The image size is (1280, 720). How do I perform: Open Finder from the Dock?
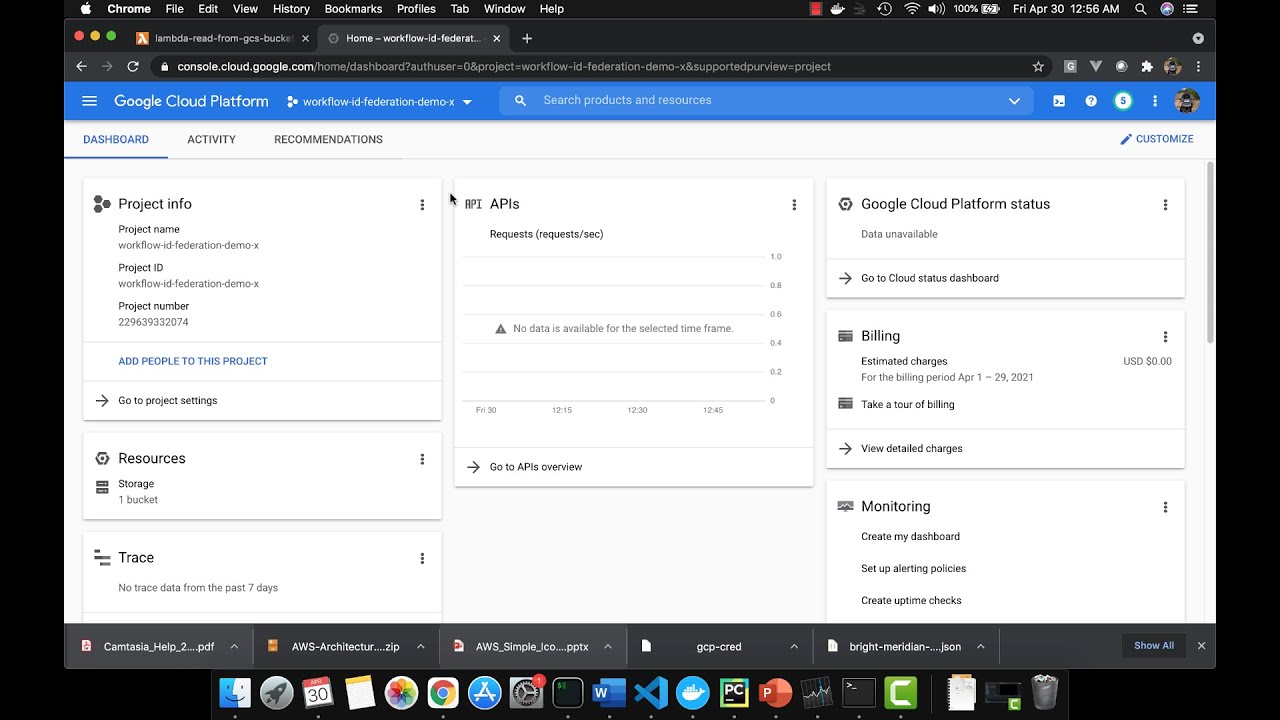pyautogui.click(x=235, y=692)
